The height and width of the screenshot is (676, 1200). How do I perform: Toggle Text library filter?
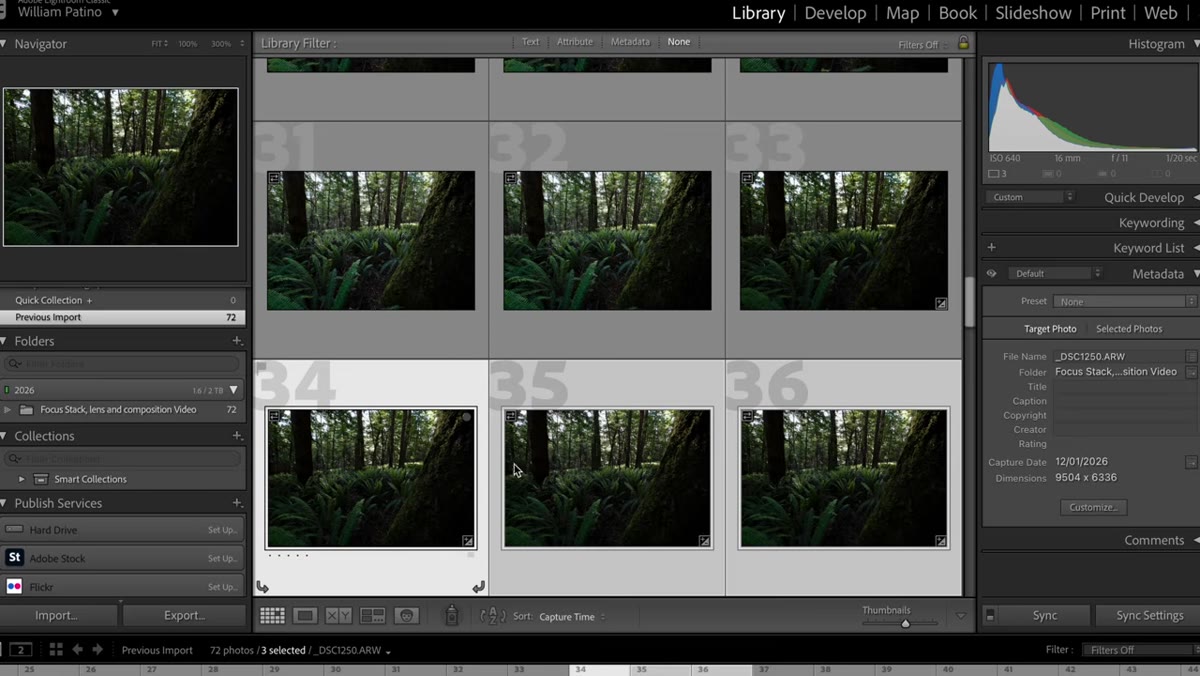pos(530,42)
